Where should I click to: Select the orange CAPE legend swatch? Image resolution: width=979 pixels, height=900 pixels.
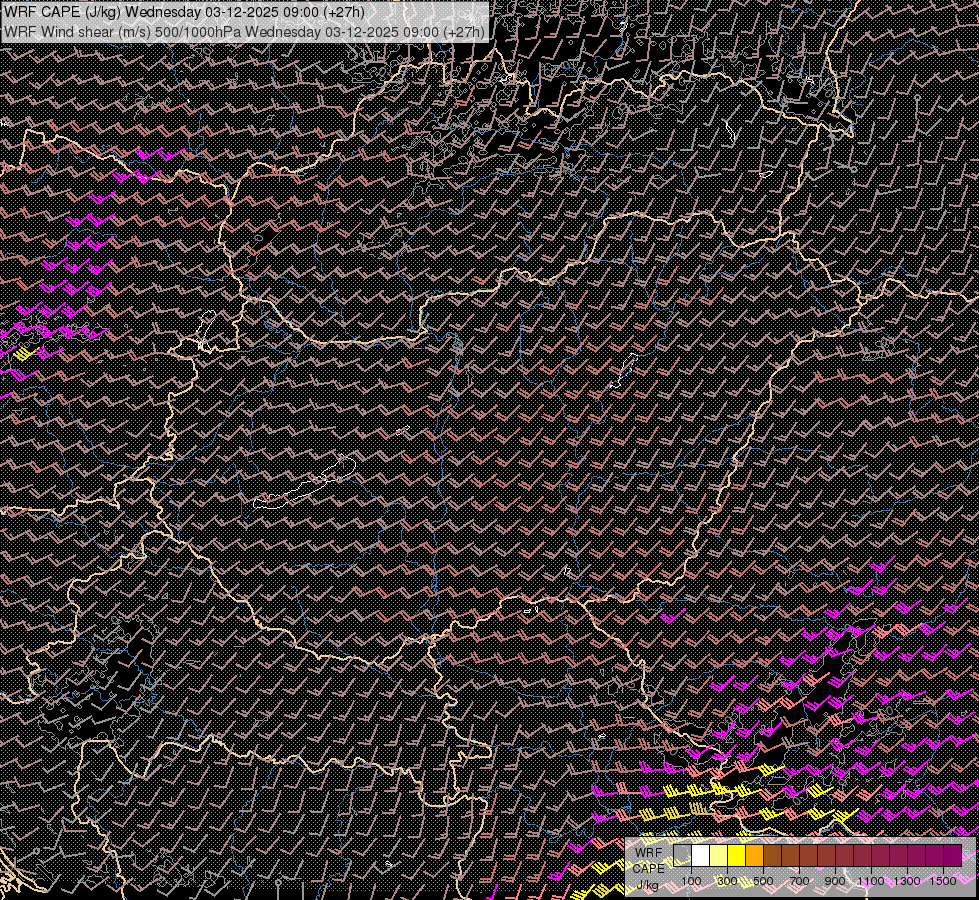tap(755, 855)
